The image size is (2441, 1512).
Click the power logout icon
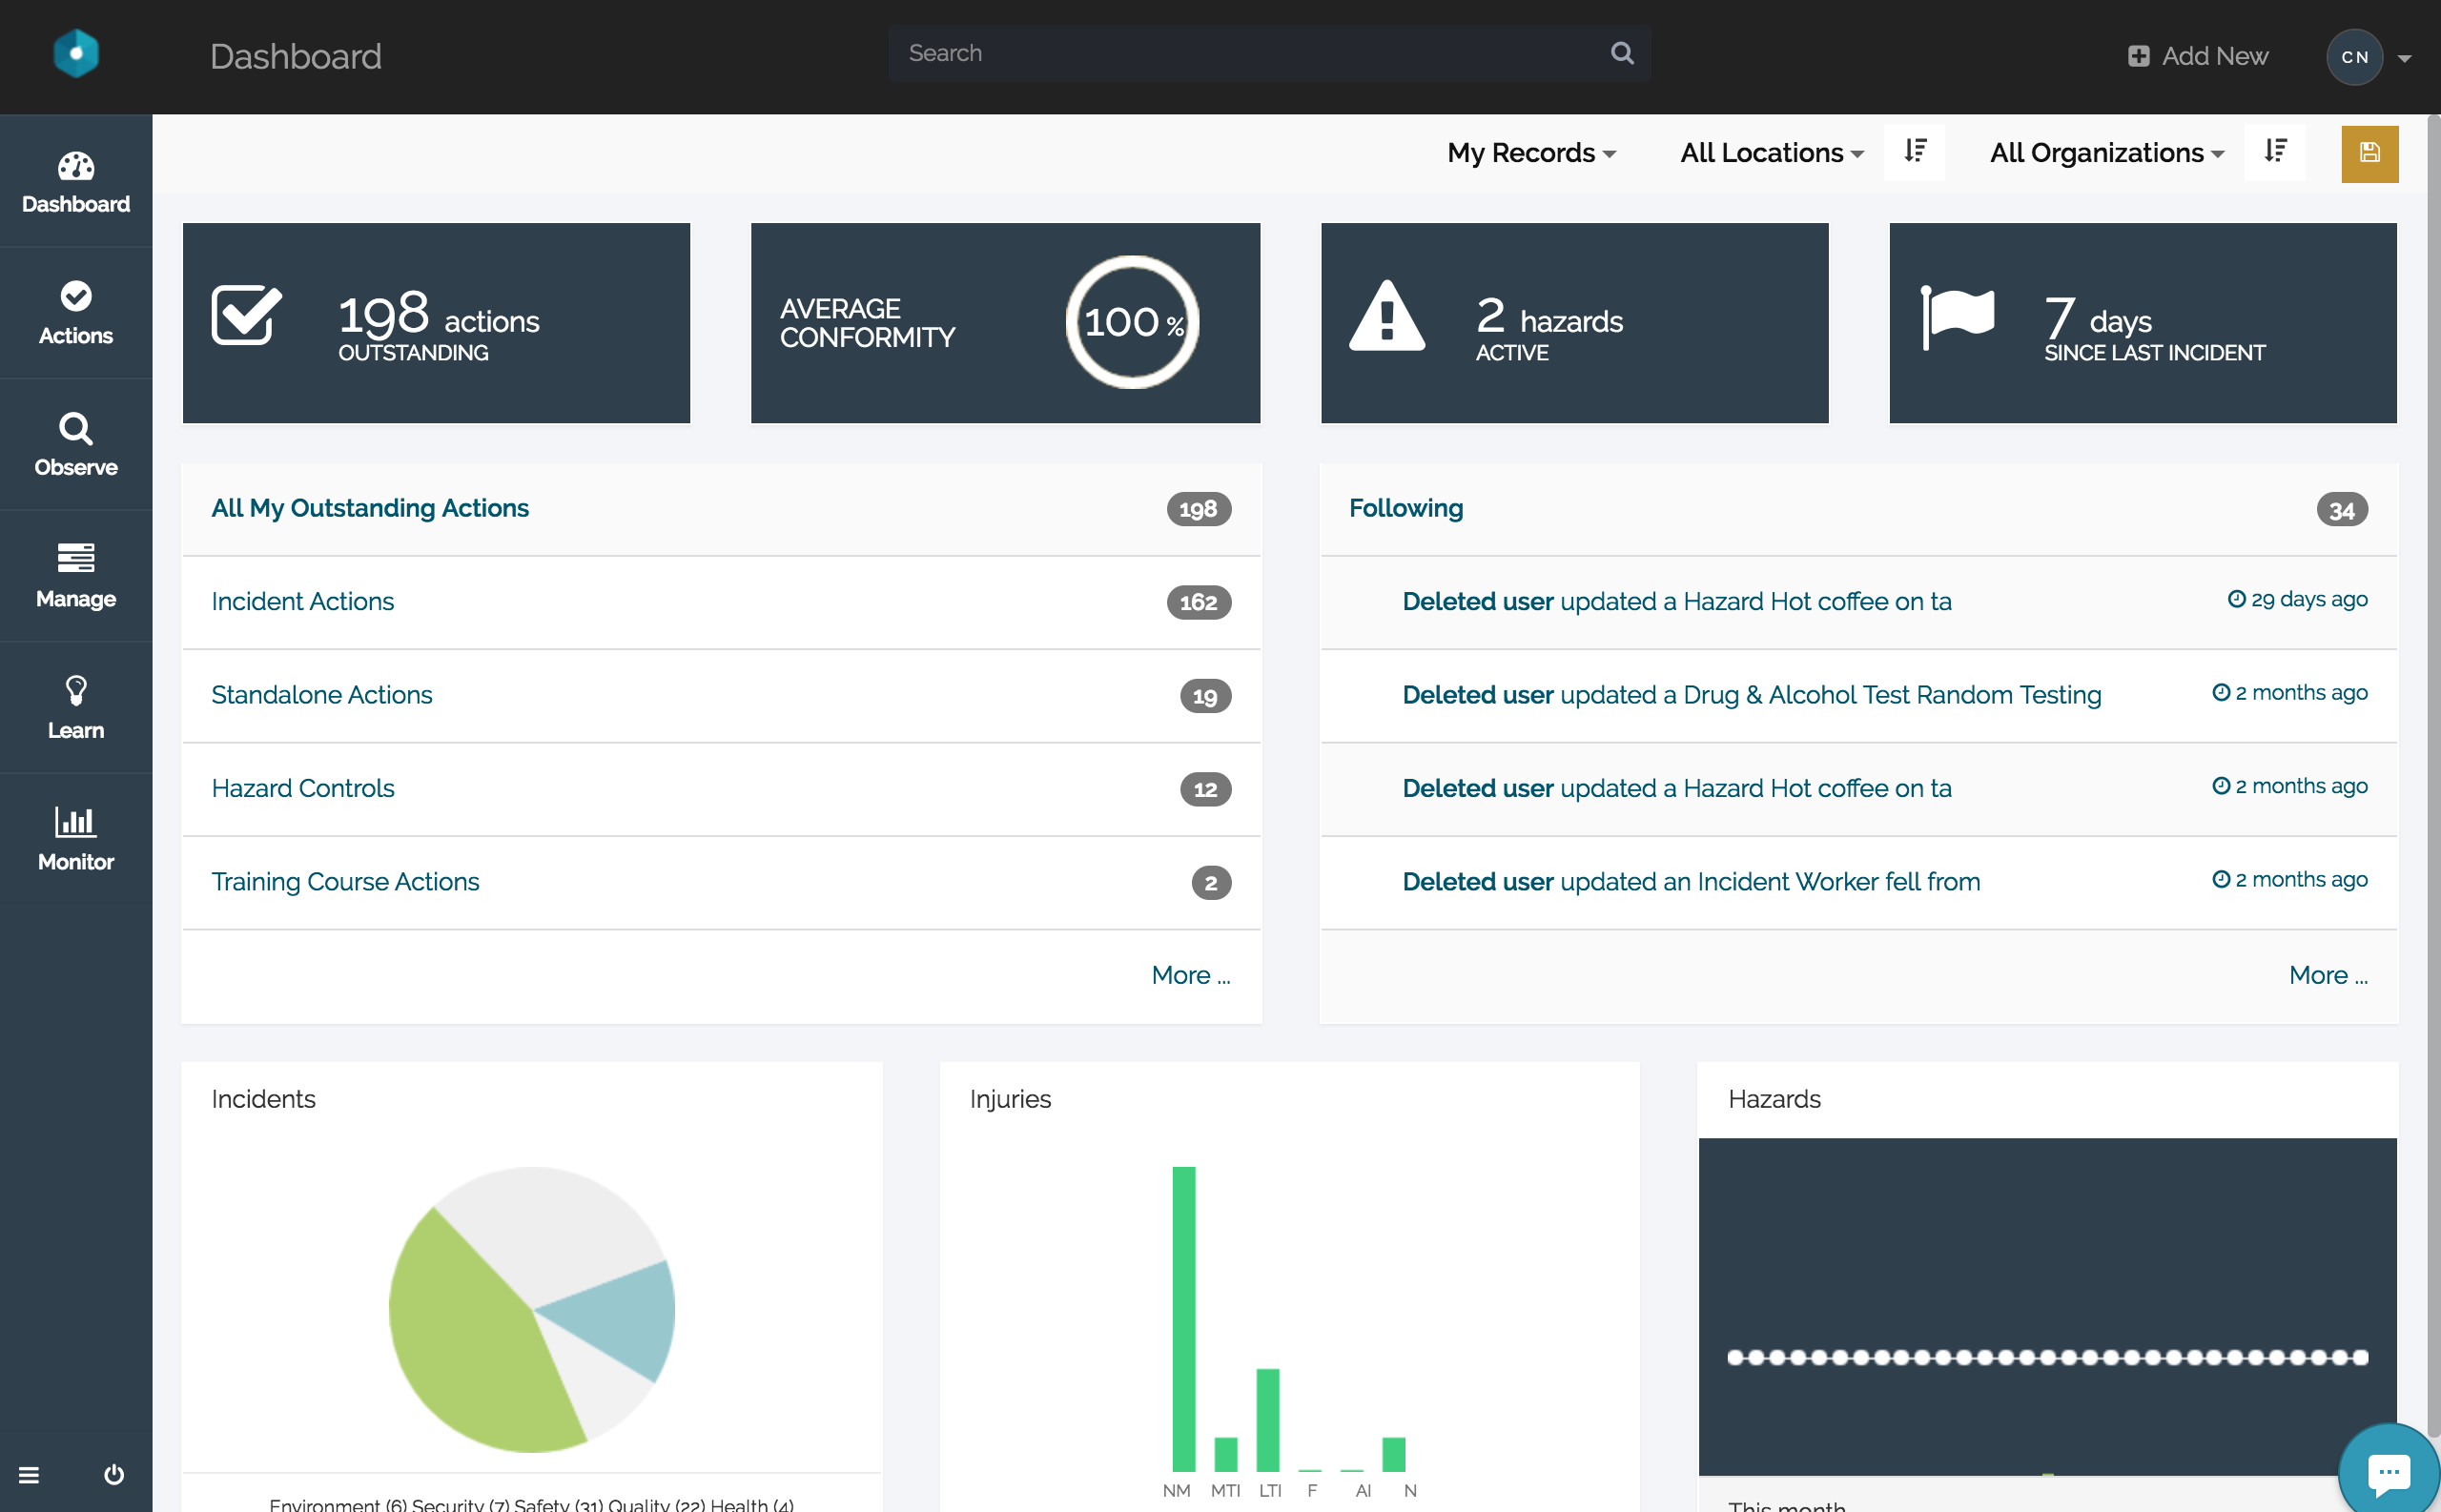(114, 1474)
